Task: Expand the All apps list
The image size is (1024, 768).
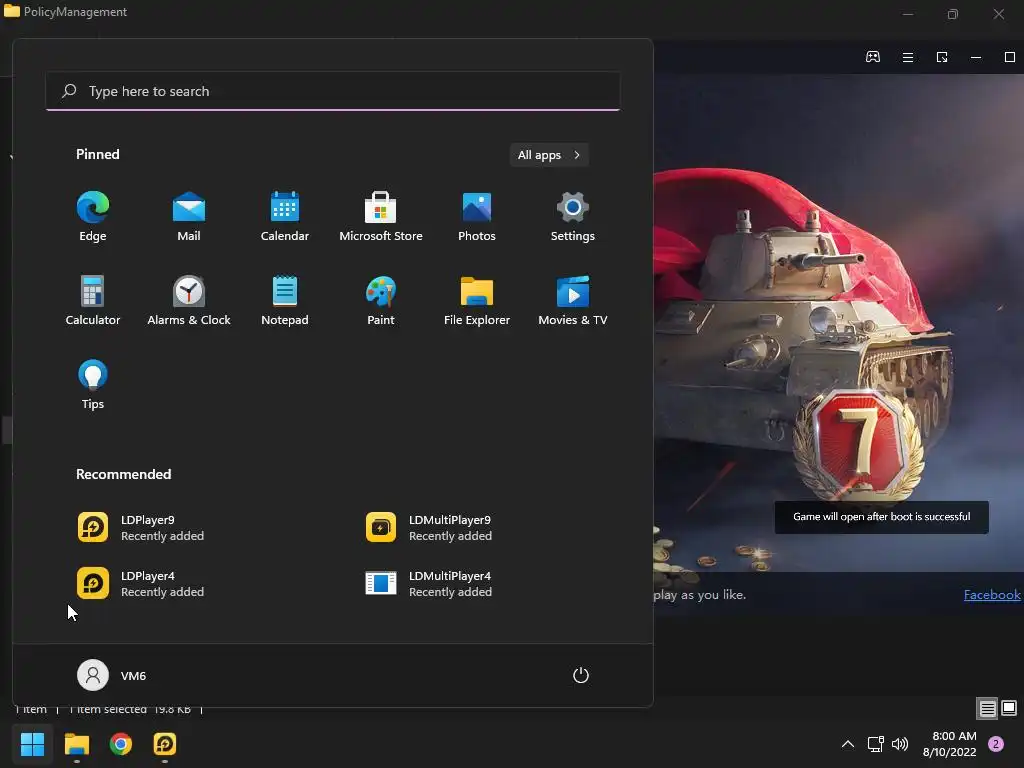Action: [x=549, y=155]
